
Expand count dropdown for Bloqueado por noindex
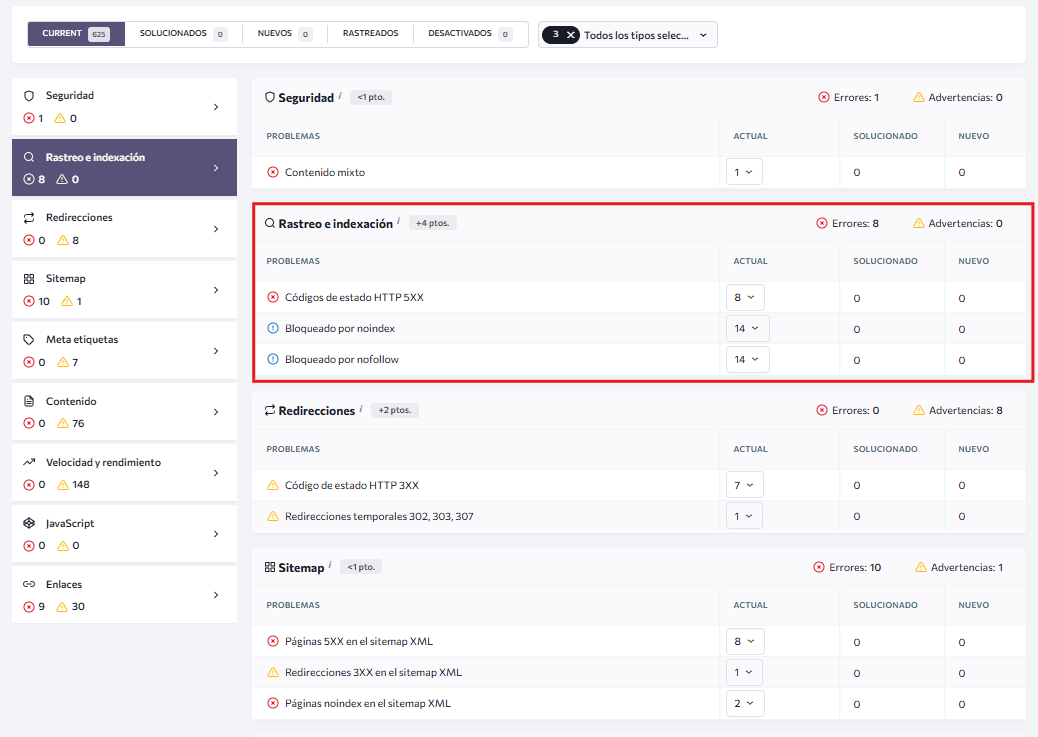point(747,329)
